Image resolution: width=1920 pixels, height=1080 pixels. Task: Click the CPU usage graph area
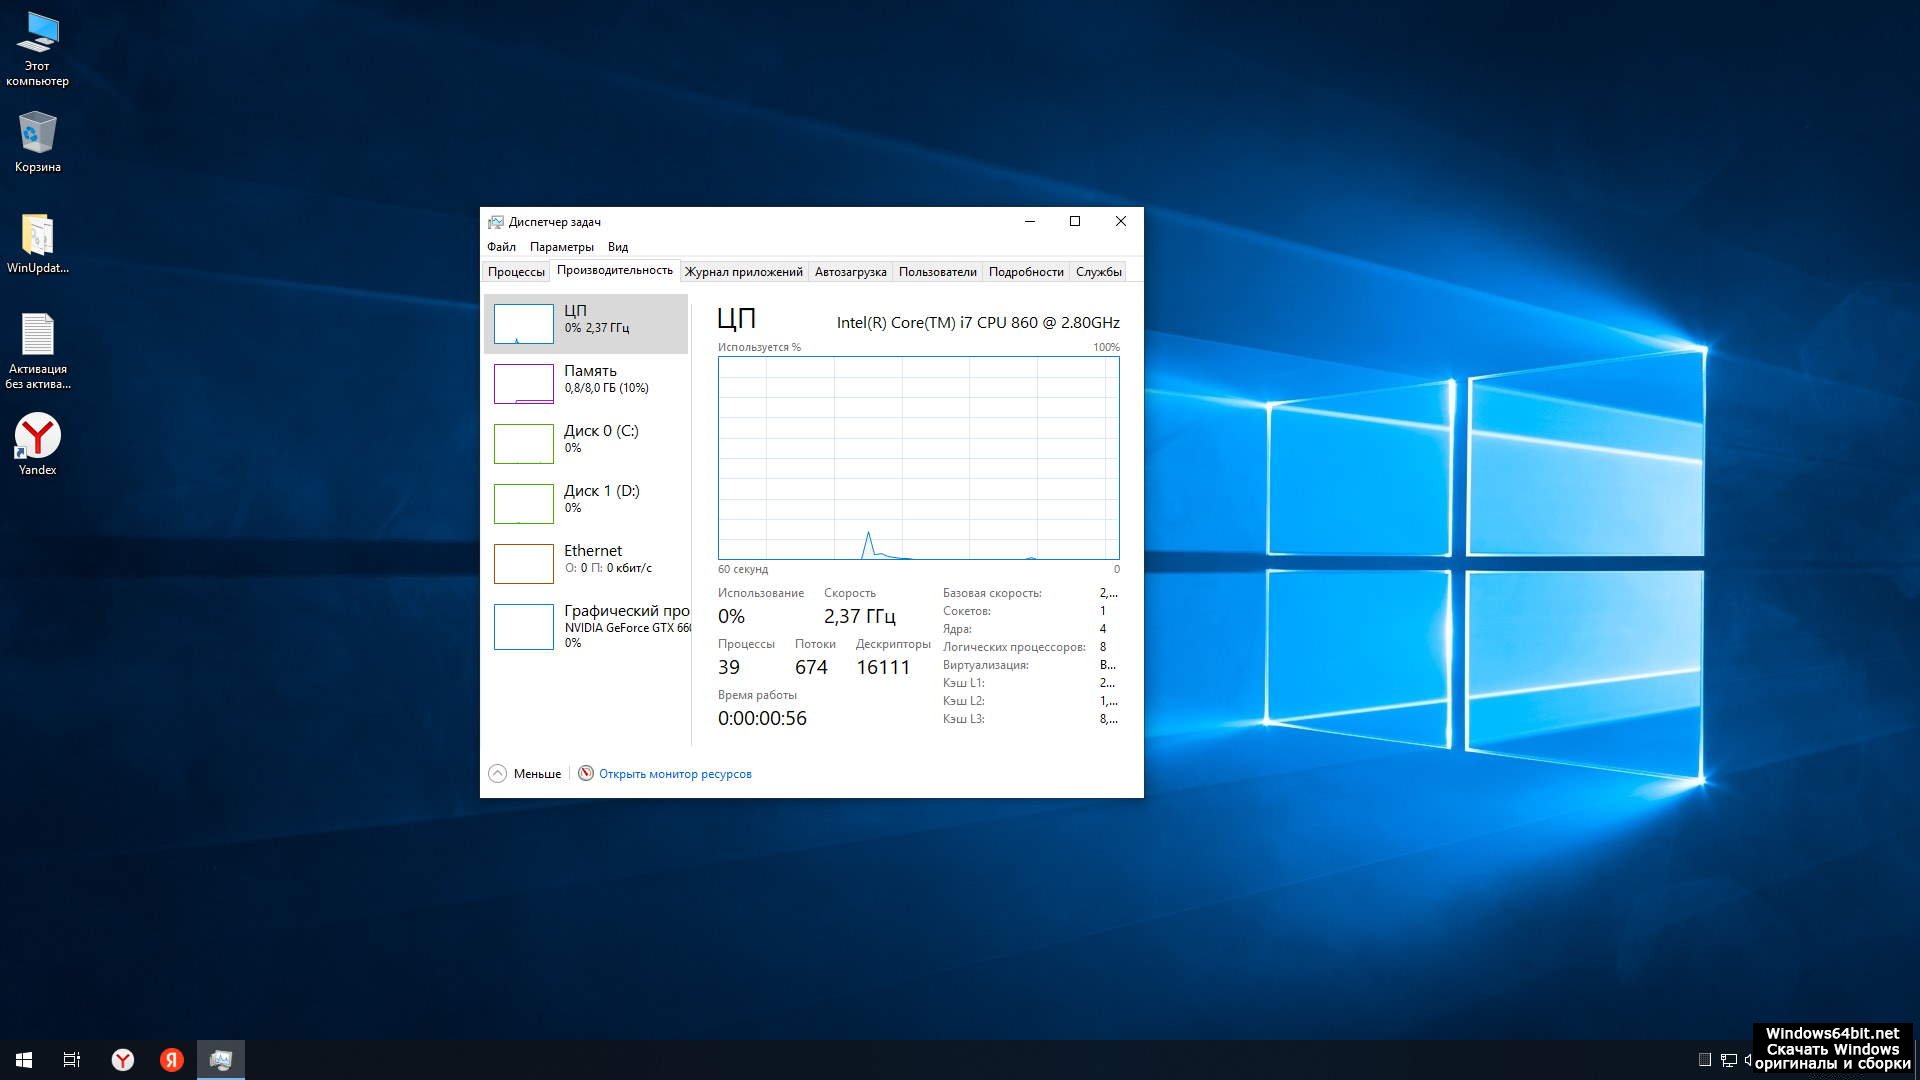(x=918, y=458)
